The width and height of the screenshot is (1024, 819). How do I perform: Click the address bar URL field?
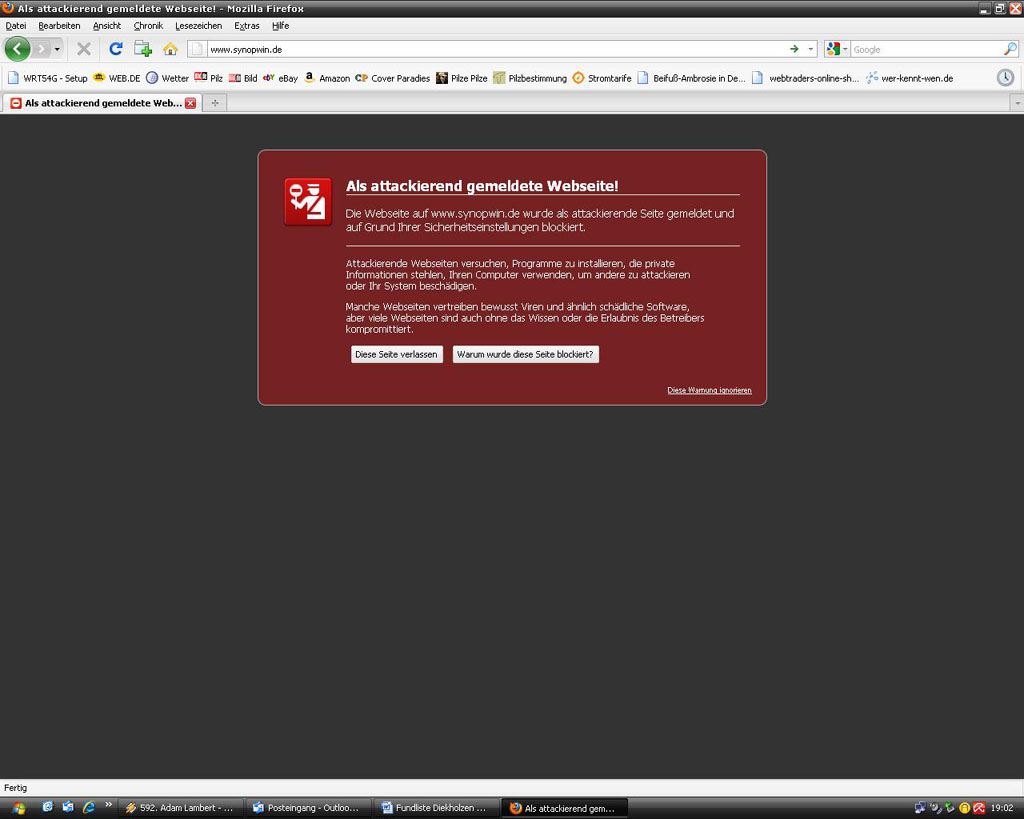click(x=490, y=49)
